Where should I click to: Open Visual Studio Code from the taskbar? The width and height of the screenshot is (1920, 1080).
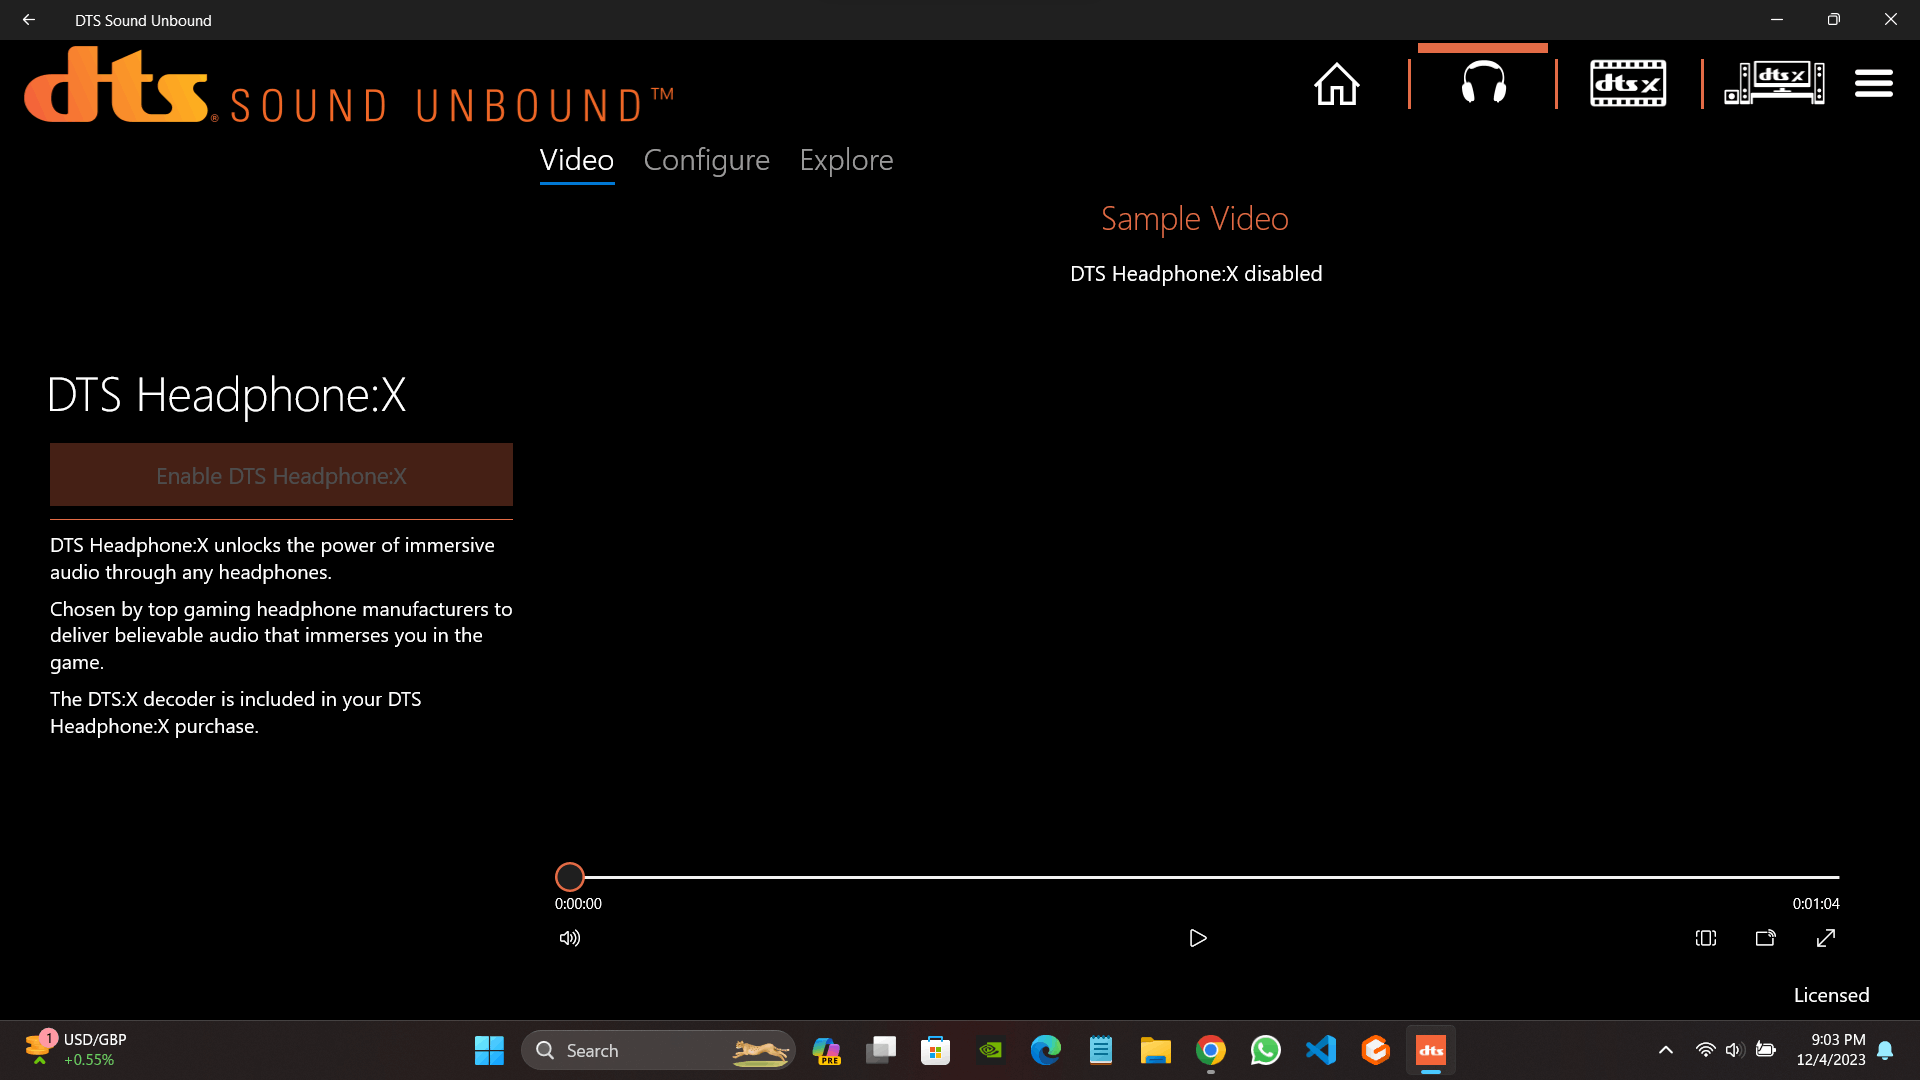click(1320, 1050)
